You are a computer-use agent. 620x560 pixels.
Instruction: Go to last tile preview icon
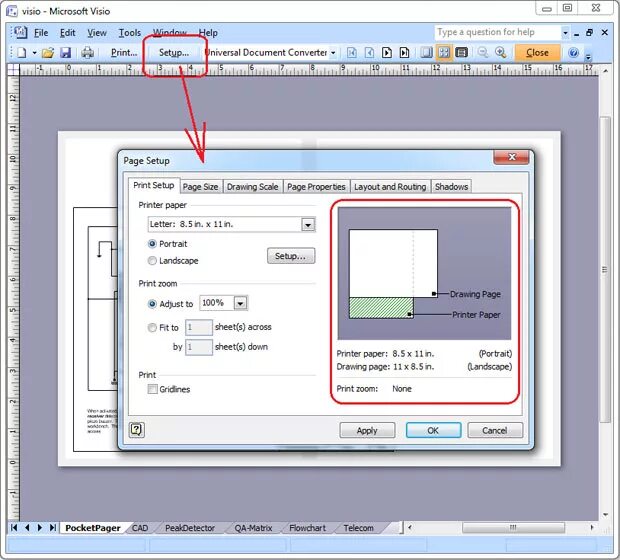404,53
